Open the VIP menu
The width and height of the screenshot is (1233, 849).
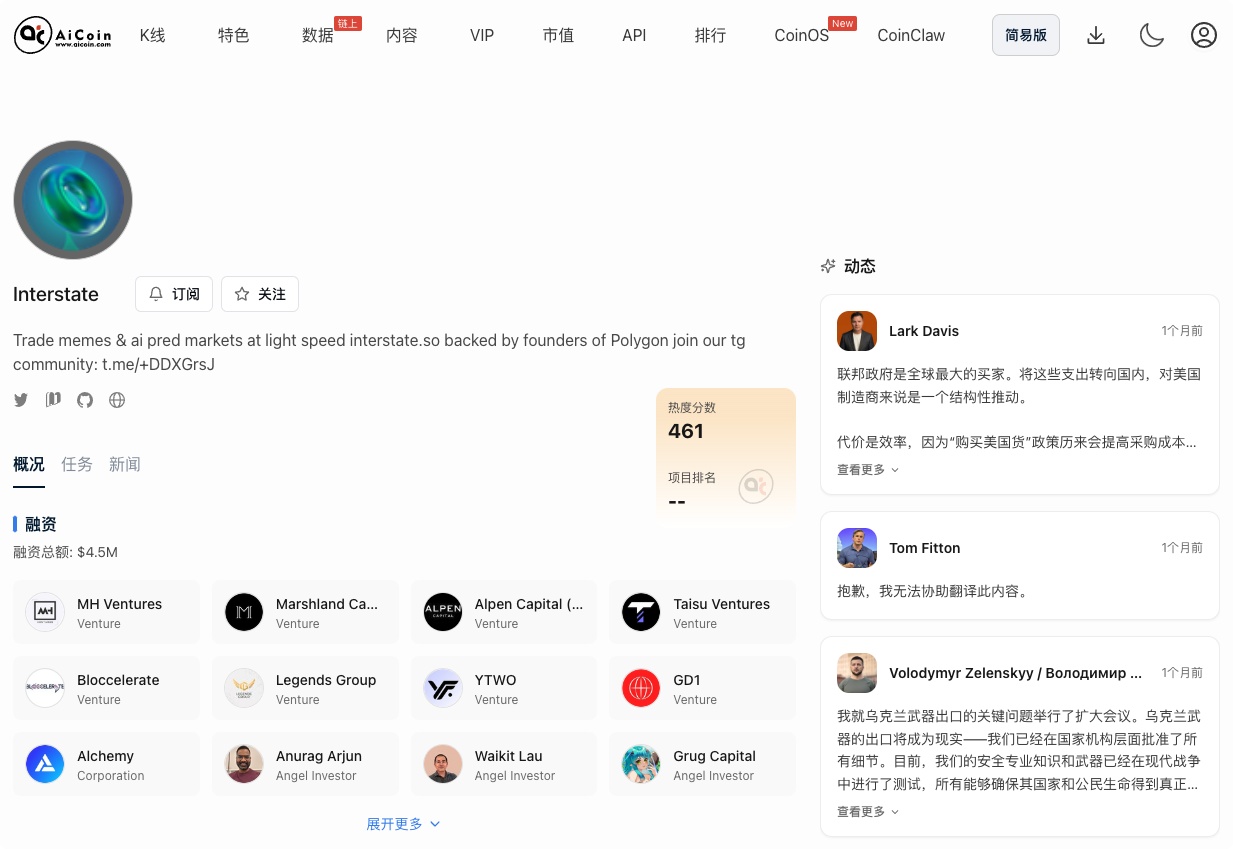[482, 35]
